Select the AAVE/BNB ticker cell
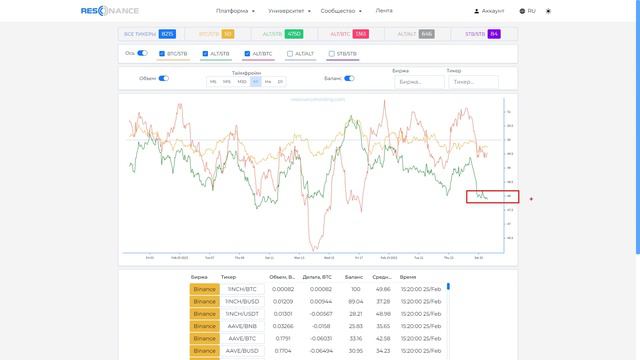This screenshot has height=360, width=640. (x=242, y=326)
